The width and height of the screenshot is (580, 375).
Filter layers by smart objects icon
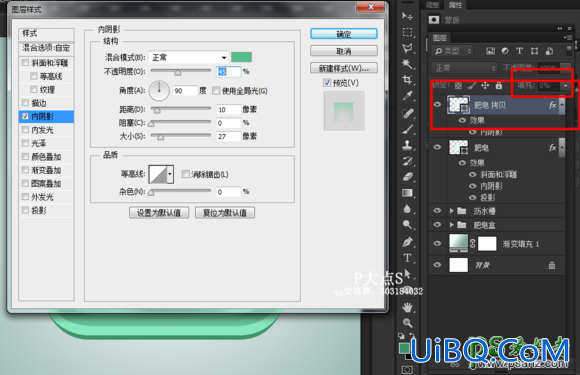click(549, 51)
